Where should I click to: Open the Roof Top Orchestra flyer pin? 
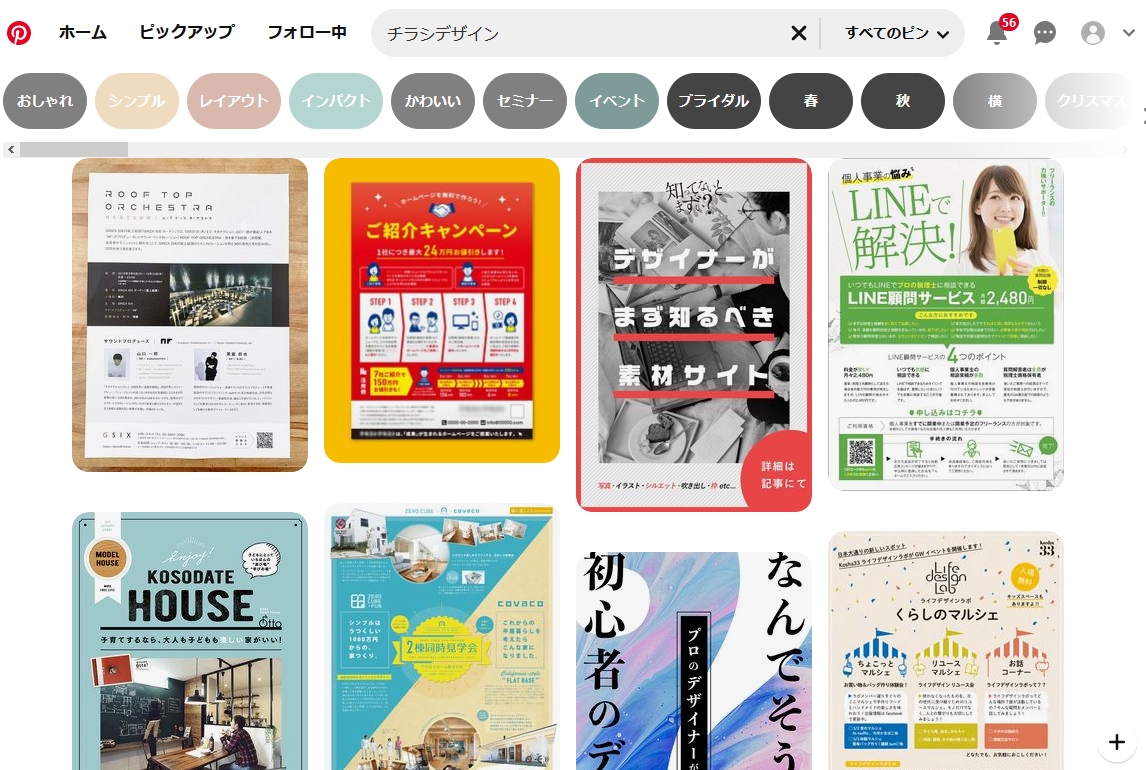point(190,314)
